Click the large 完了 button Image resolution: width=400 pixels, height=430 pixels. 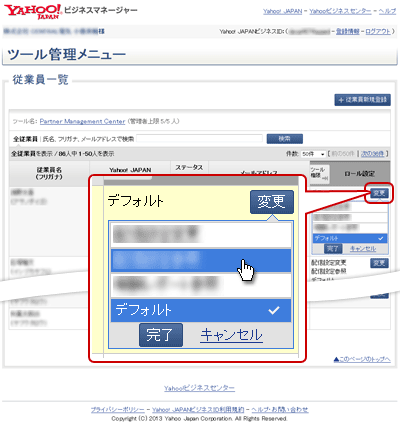pos(161,335)
